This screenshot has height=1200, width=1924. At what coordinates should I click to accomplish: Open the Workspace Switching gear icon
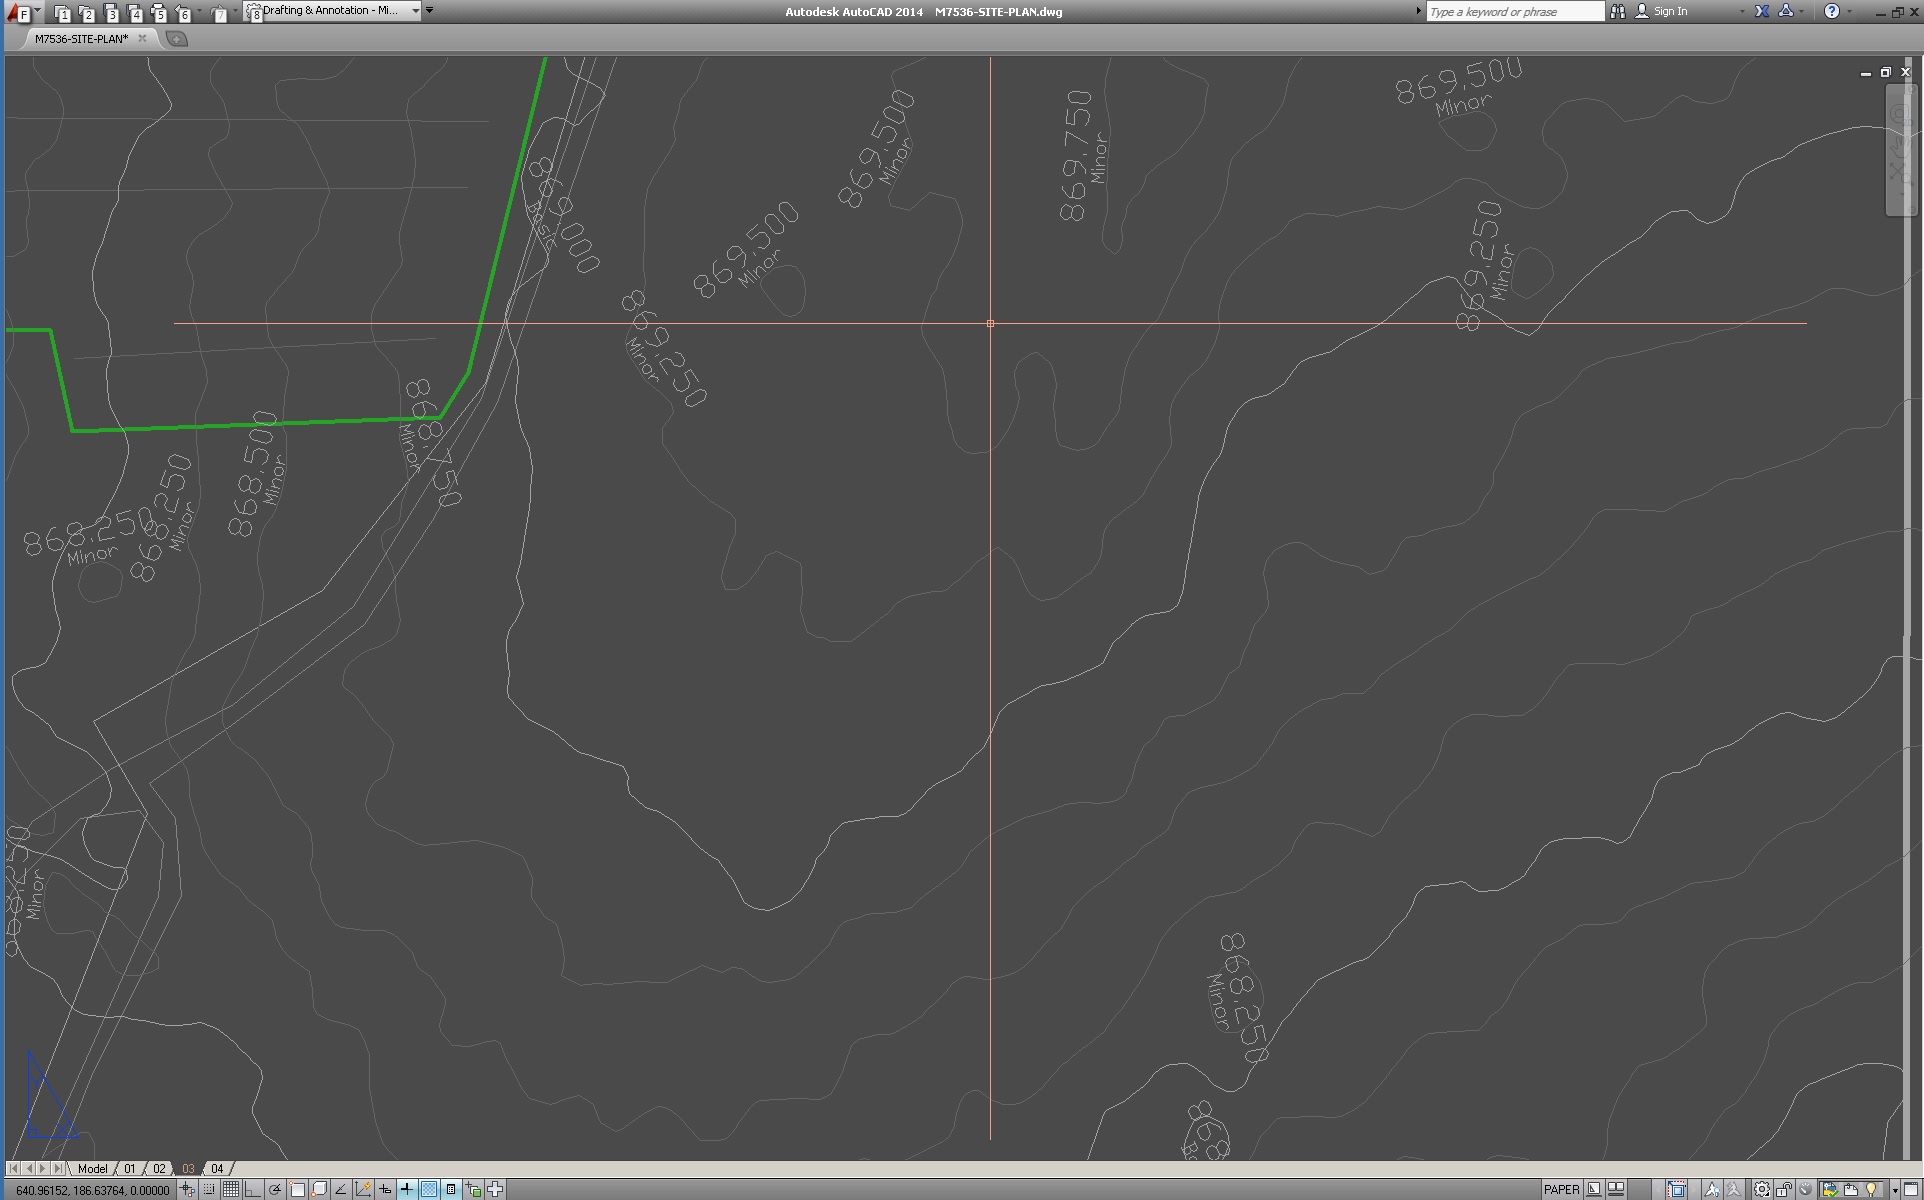[x=1762, y=1189]
